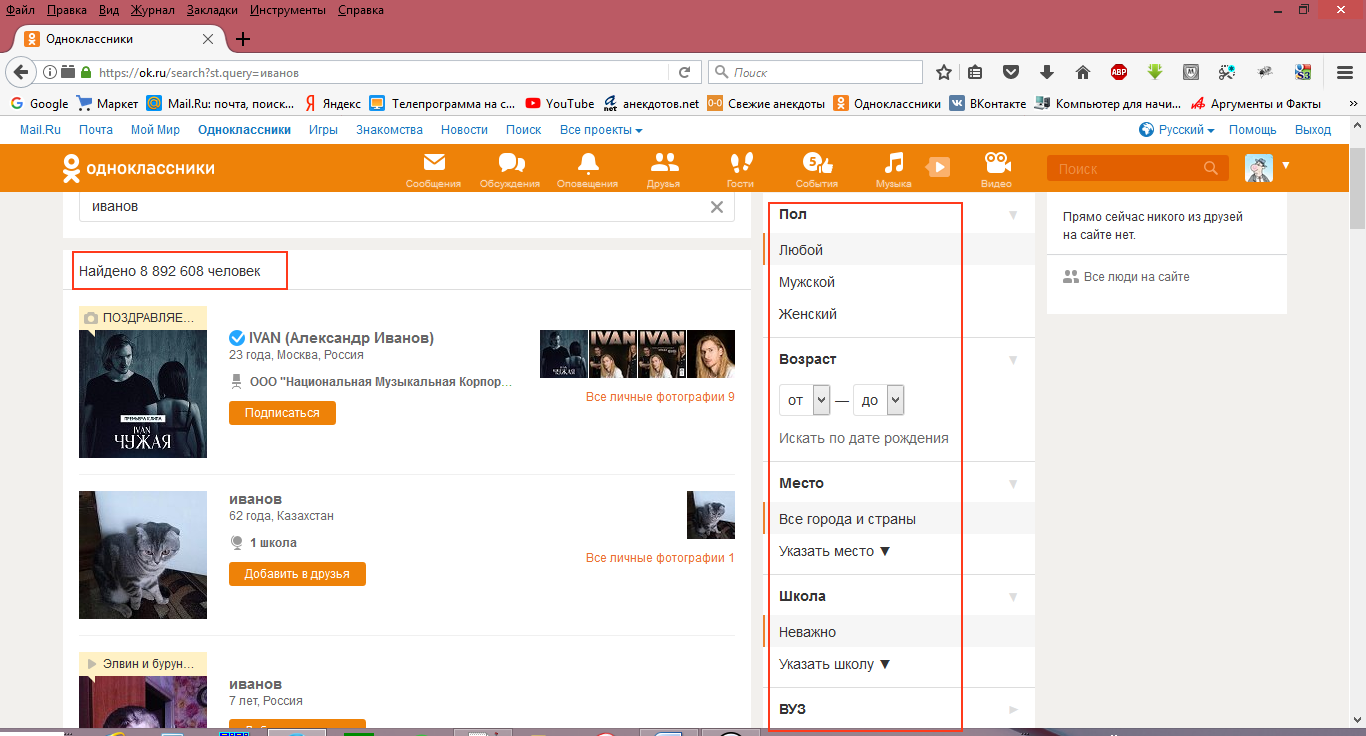Open Правка menu
The image size is (1366, 736).
67,10
